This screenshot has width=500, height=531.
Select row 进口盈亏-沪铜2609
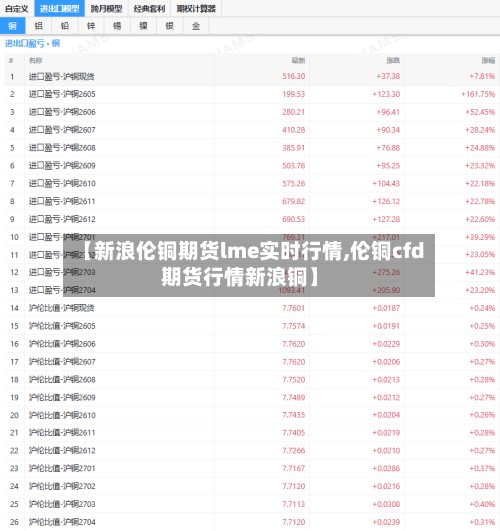tap(252, 166)
